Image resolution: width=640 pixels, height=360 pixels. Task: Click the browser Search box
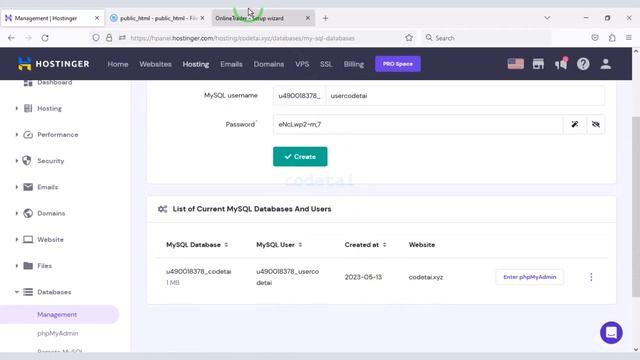click(x=487, y=38)
